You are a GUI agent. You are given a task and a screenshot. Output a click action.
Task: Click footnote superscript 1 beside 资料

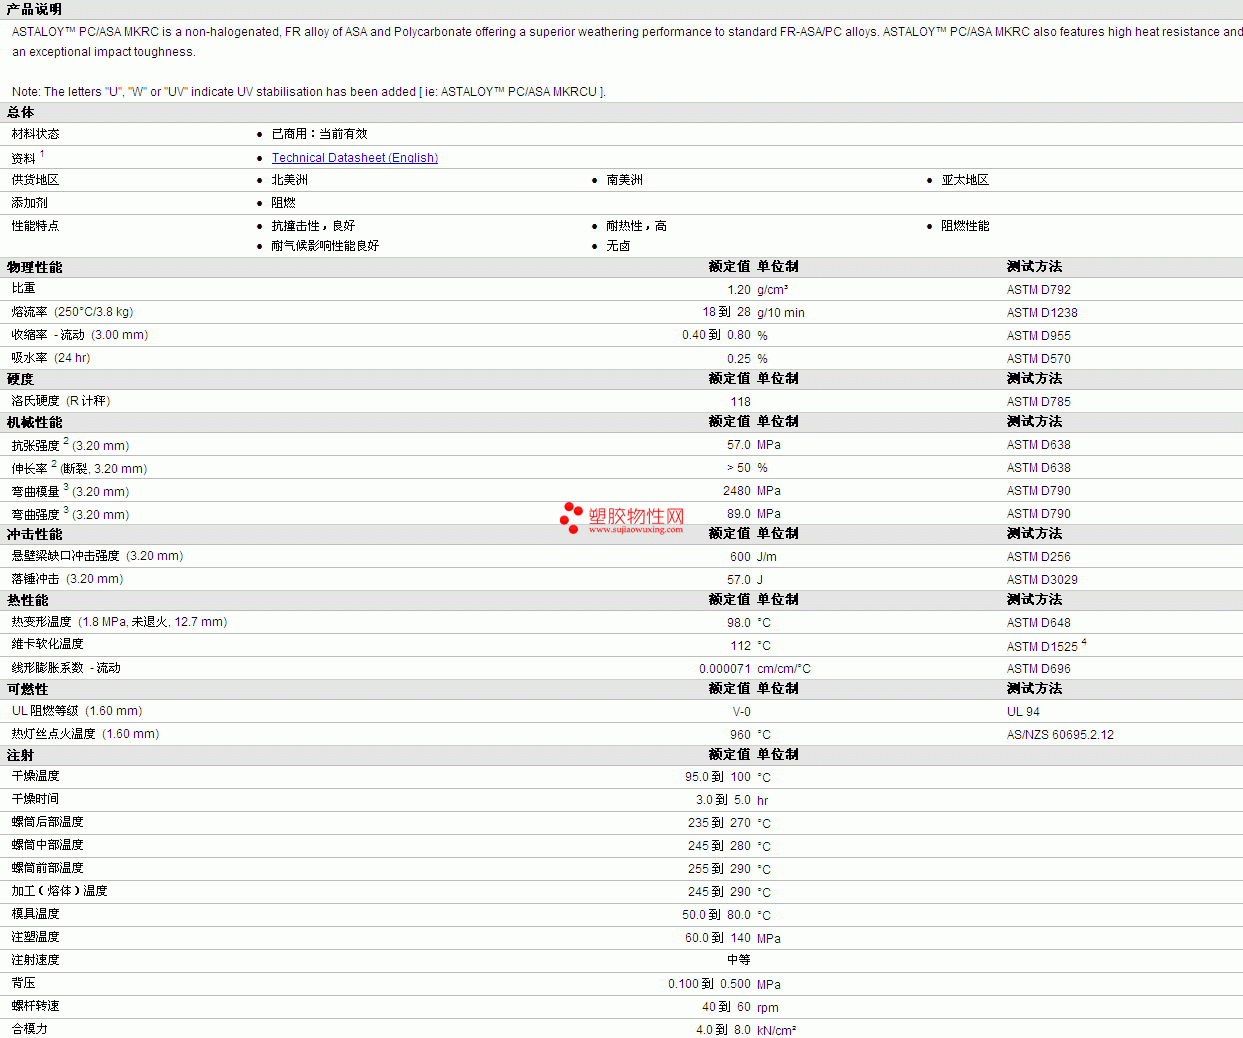42,154
